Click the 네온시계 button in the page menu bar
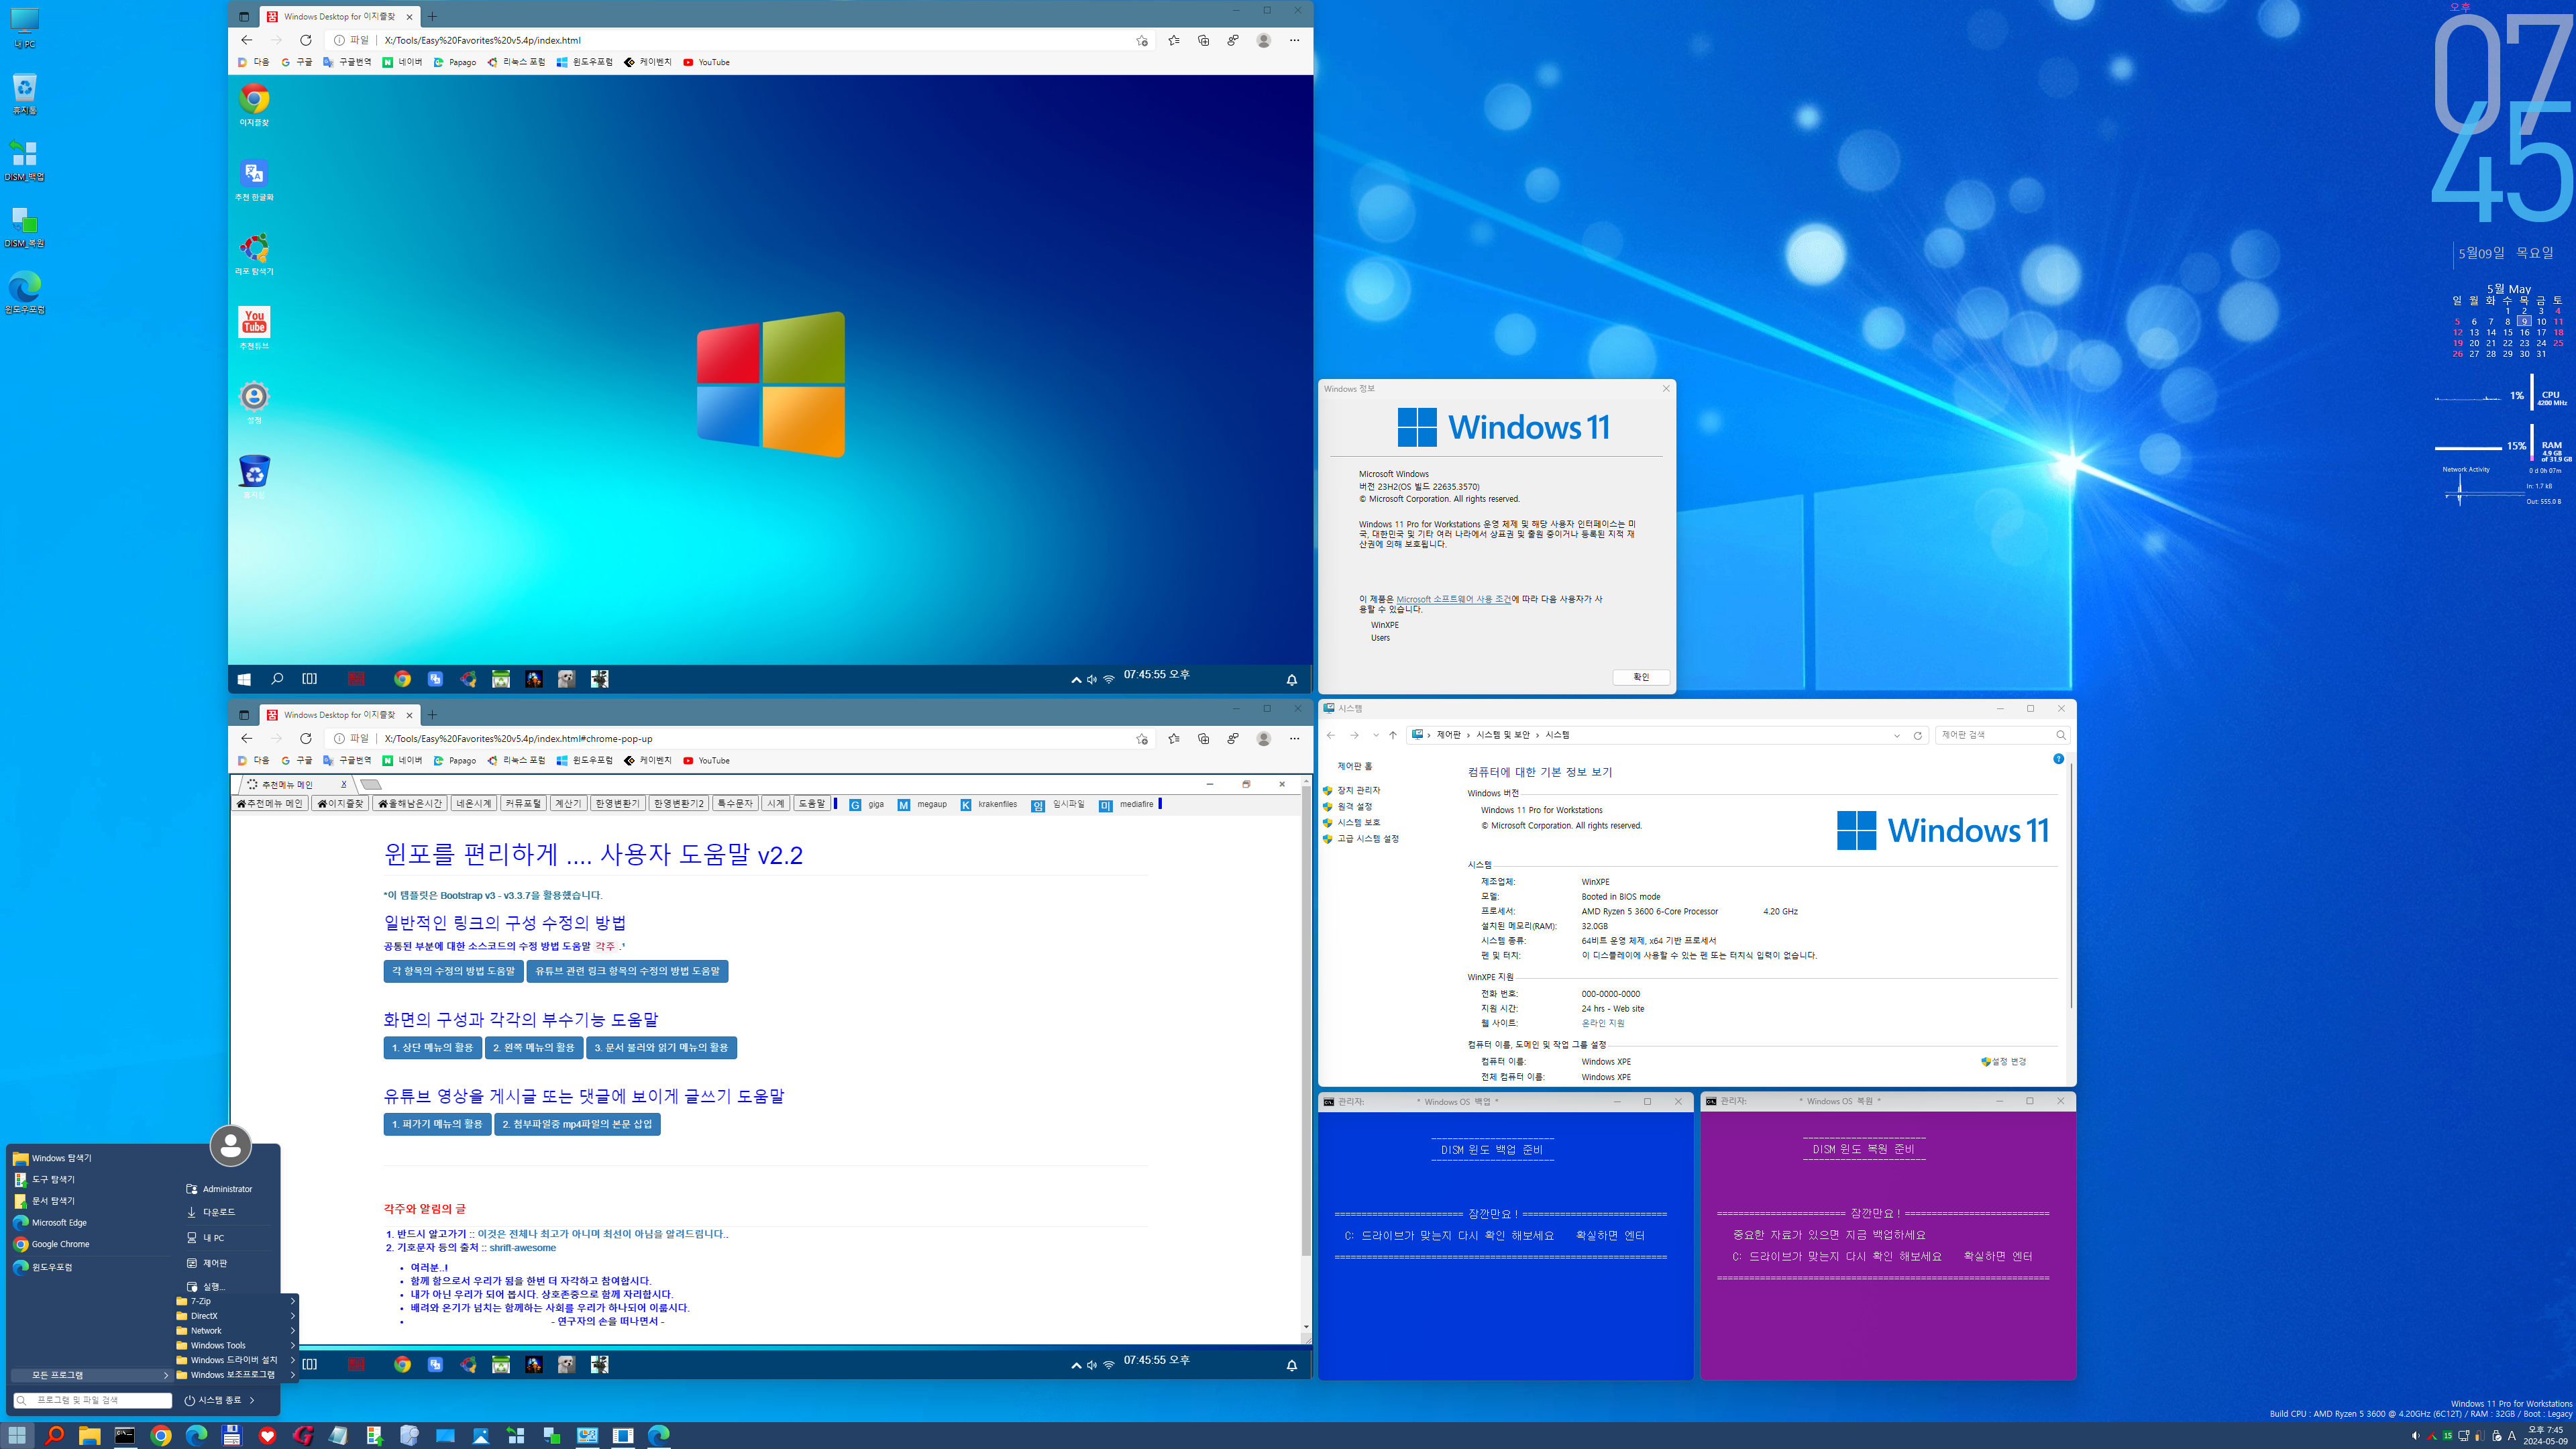Image resolution: width=2576 pixels, height=1449 pixels. 473,804
